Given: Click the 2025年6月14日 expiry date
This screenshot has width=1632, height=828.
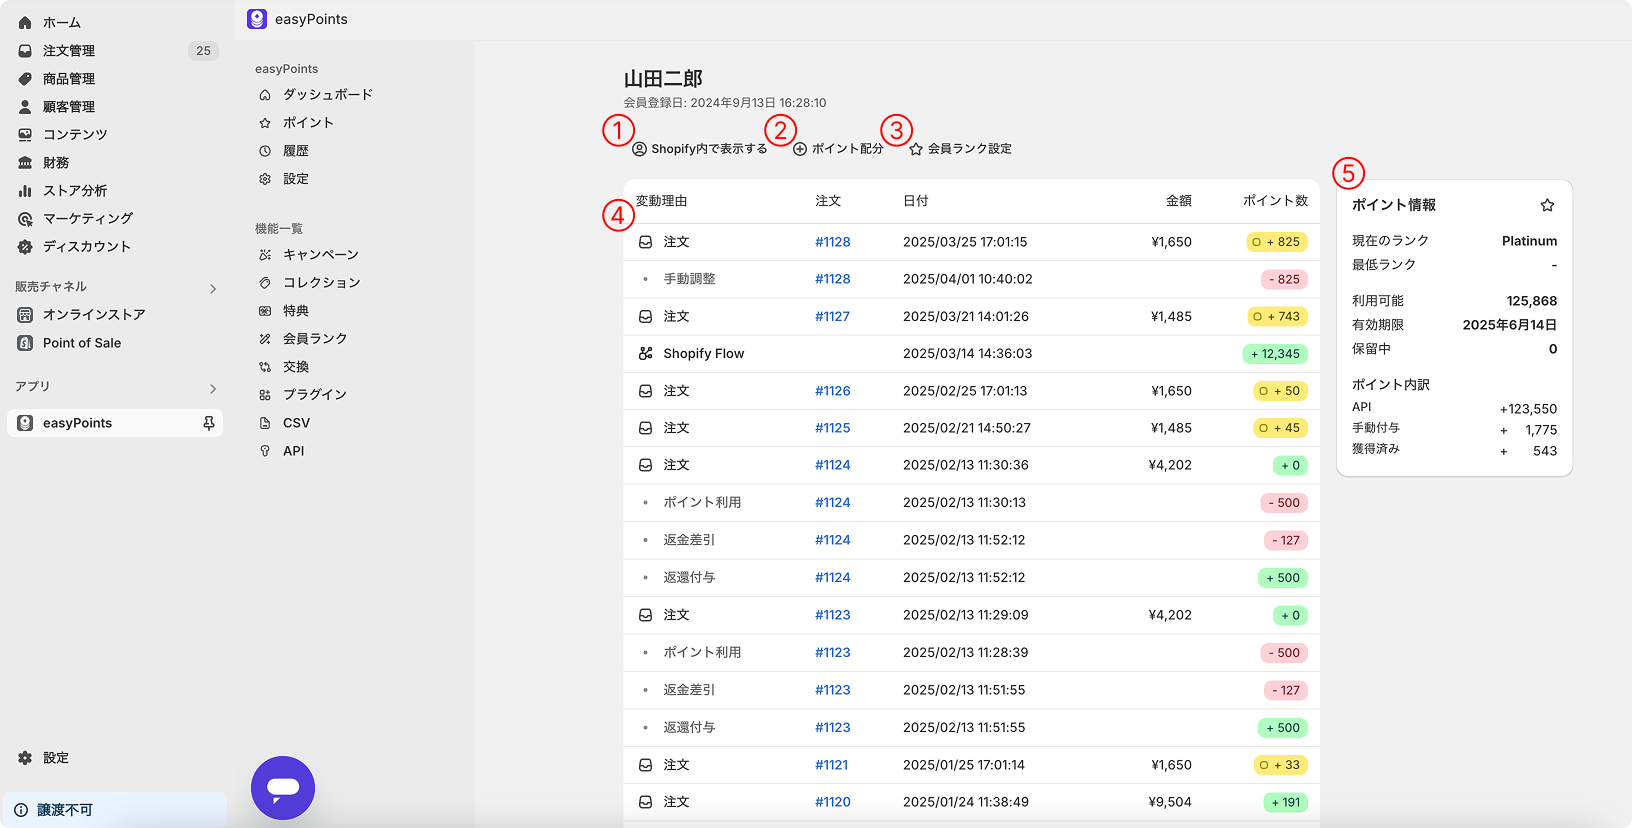Looking at the screenshot, I should 1510,325.
